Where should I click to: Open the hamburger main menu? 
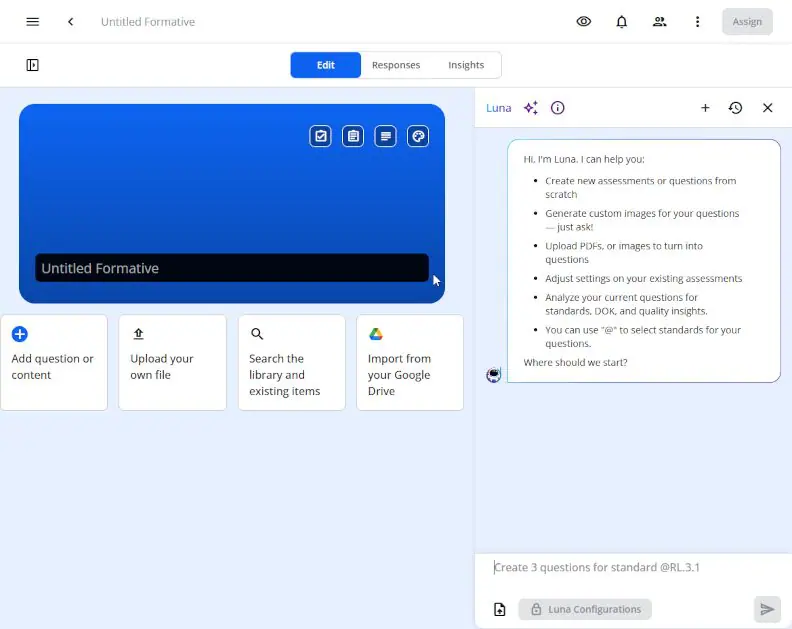tap(32, 22)
